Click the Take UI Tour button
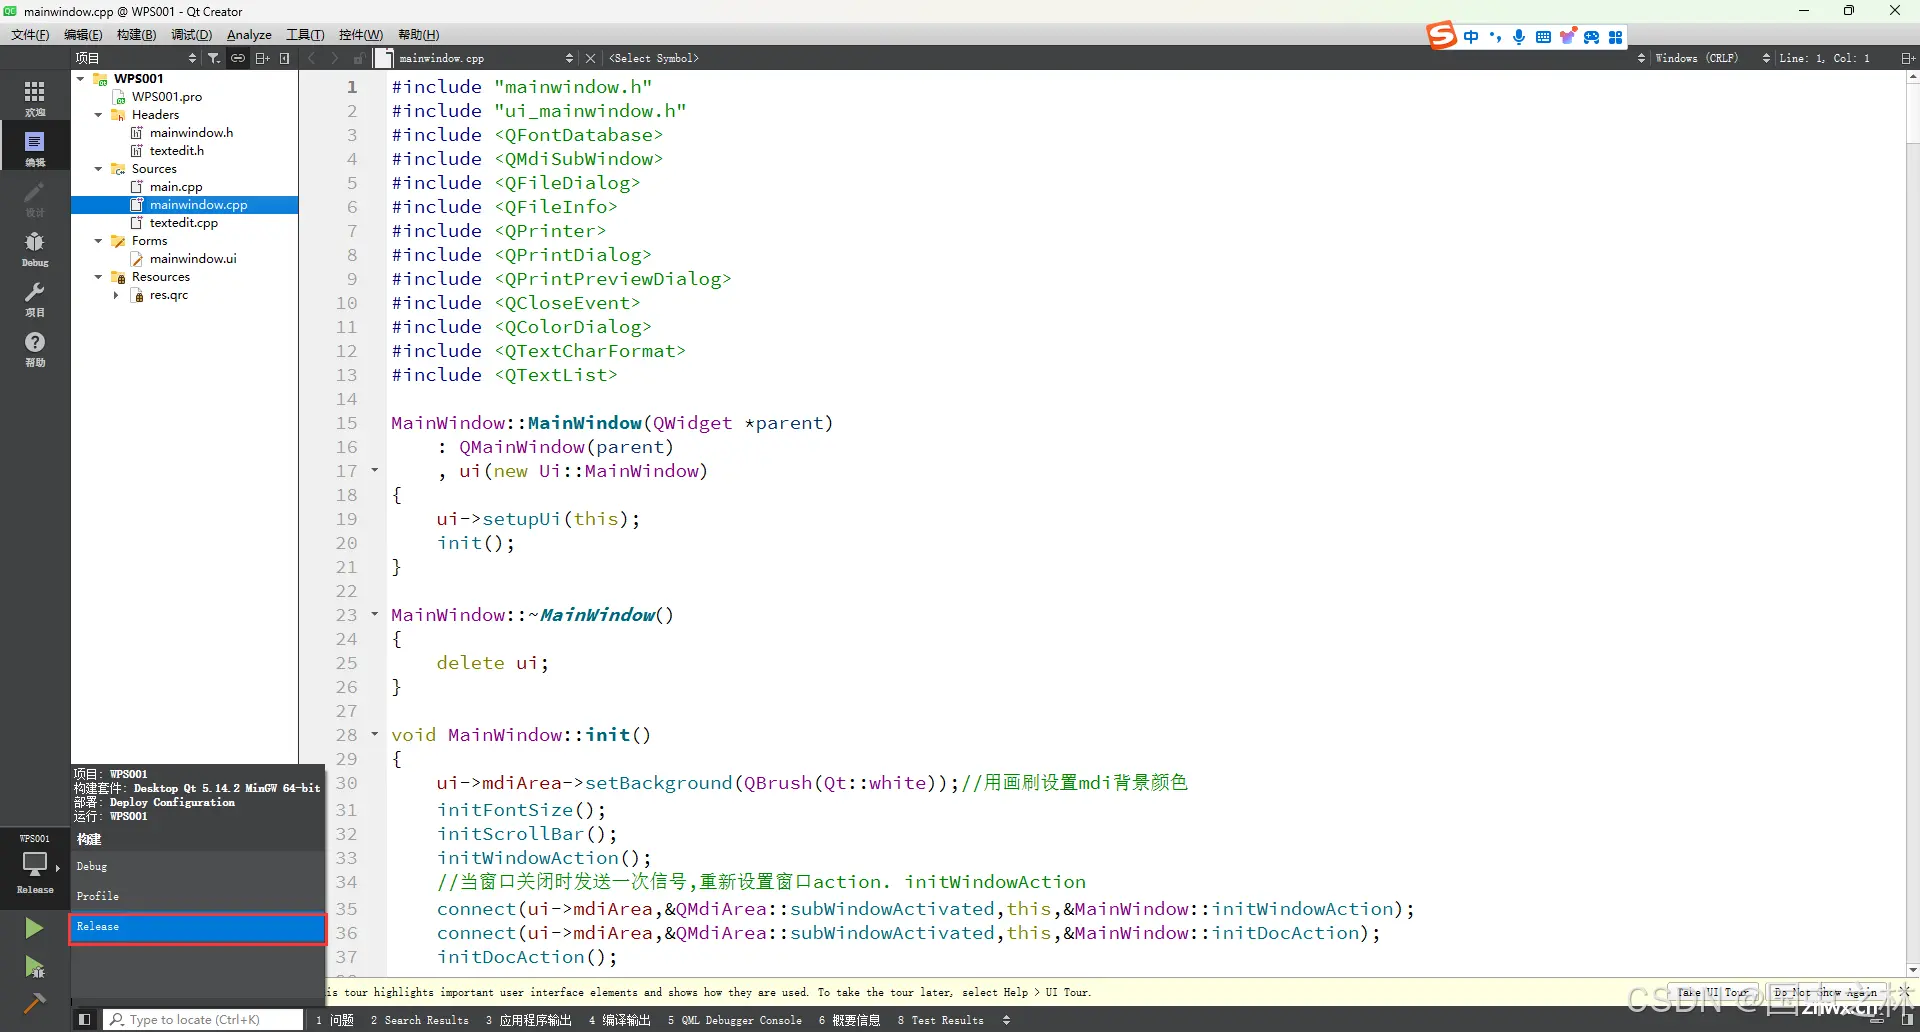This screenshot has height=1032, width=1920. click(1715, 993)
